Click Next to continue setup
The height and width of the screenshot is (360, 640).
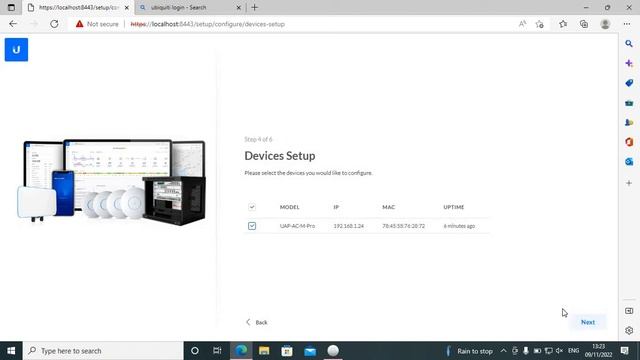(x=588, y=322)
